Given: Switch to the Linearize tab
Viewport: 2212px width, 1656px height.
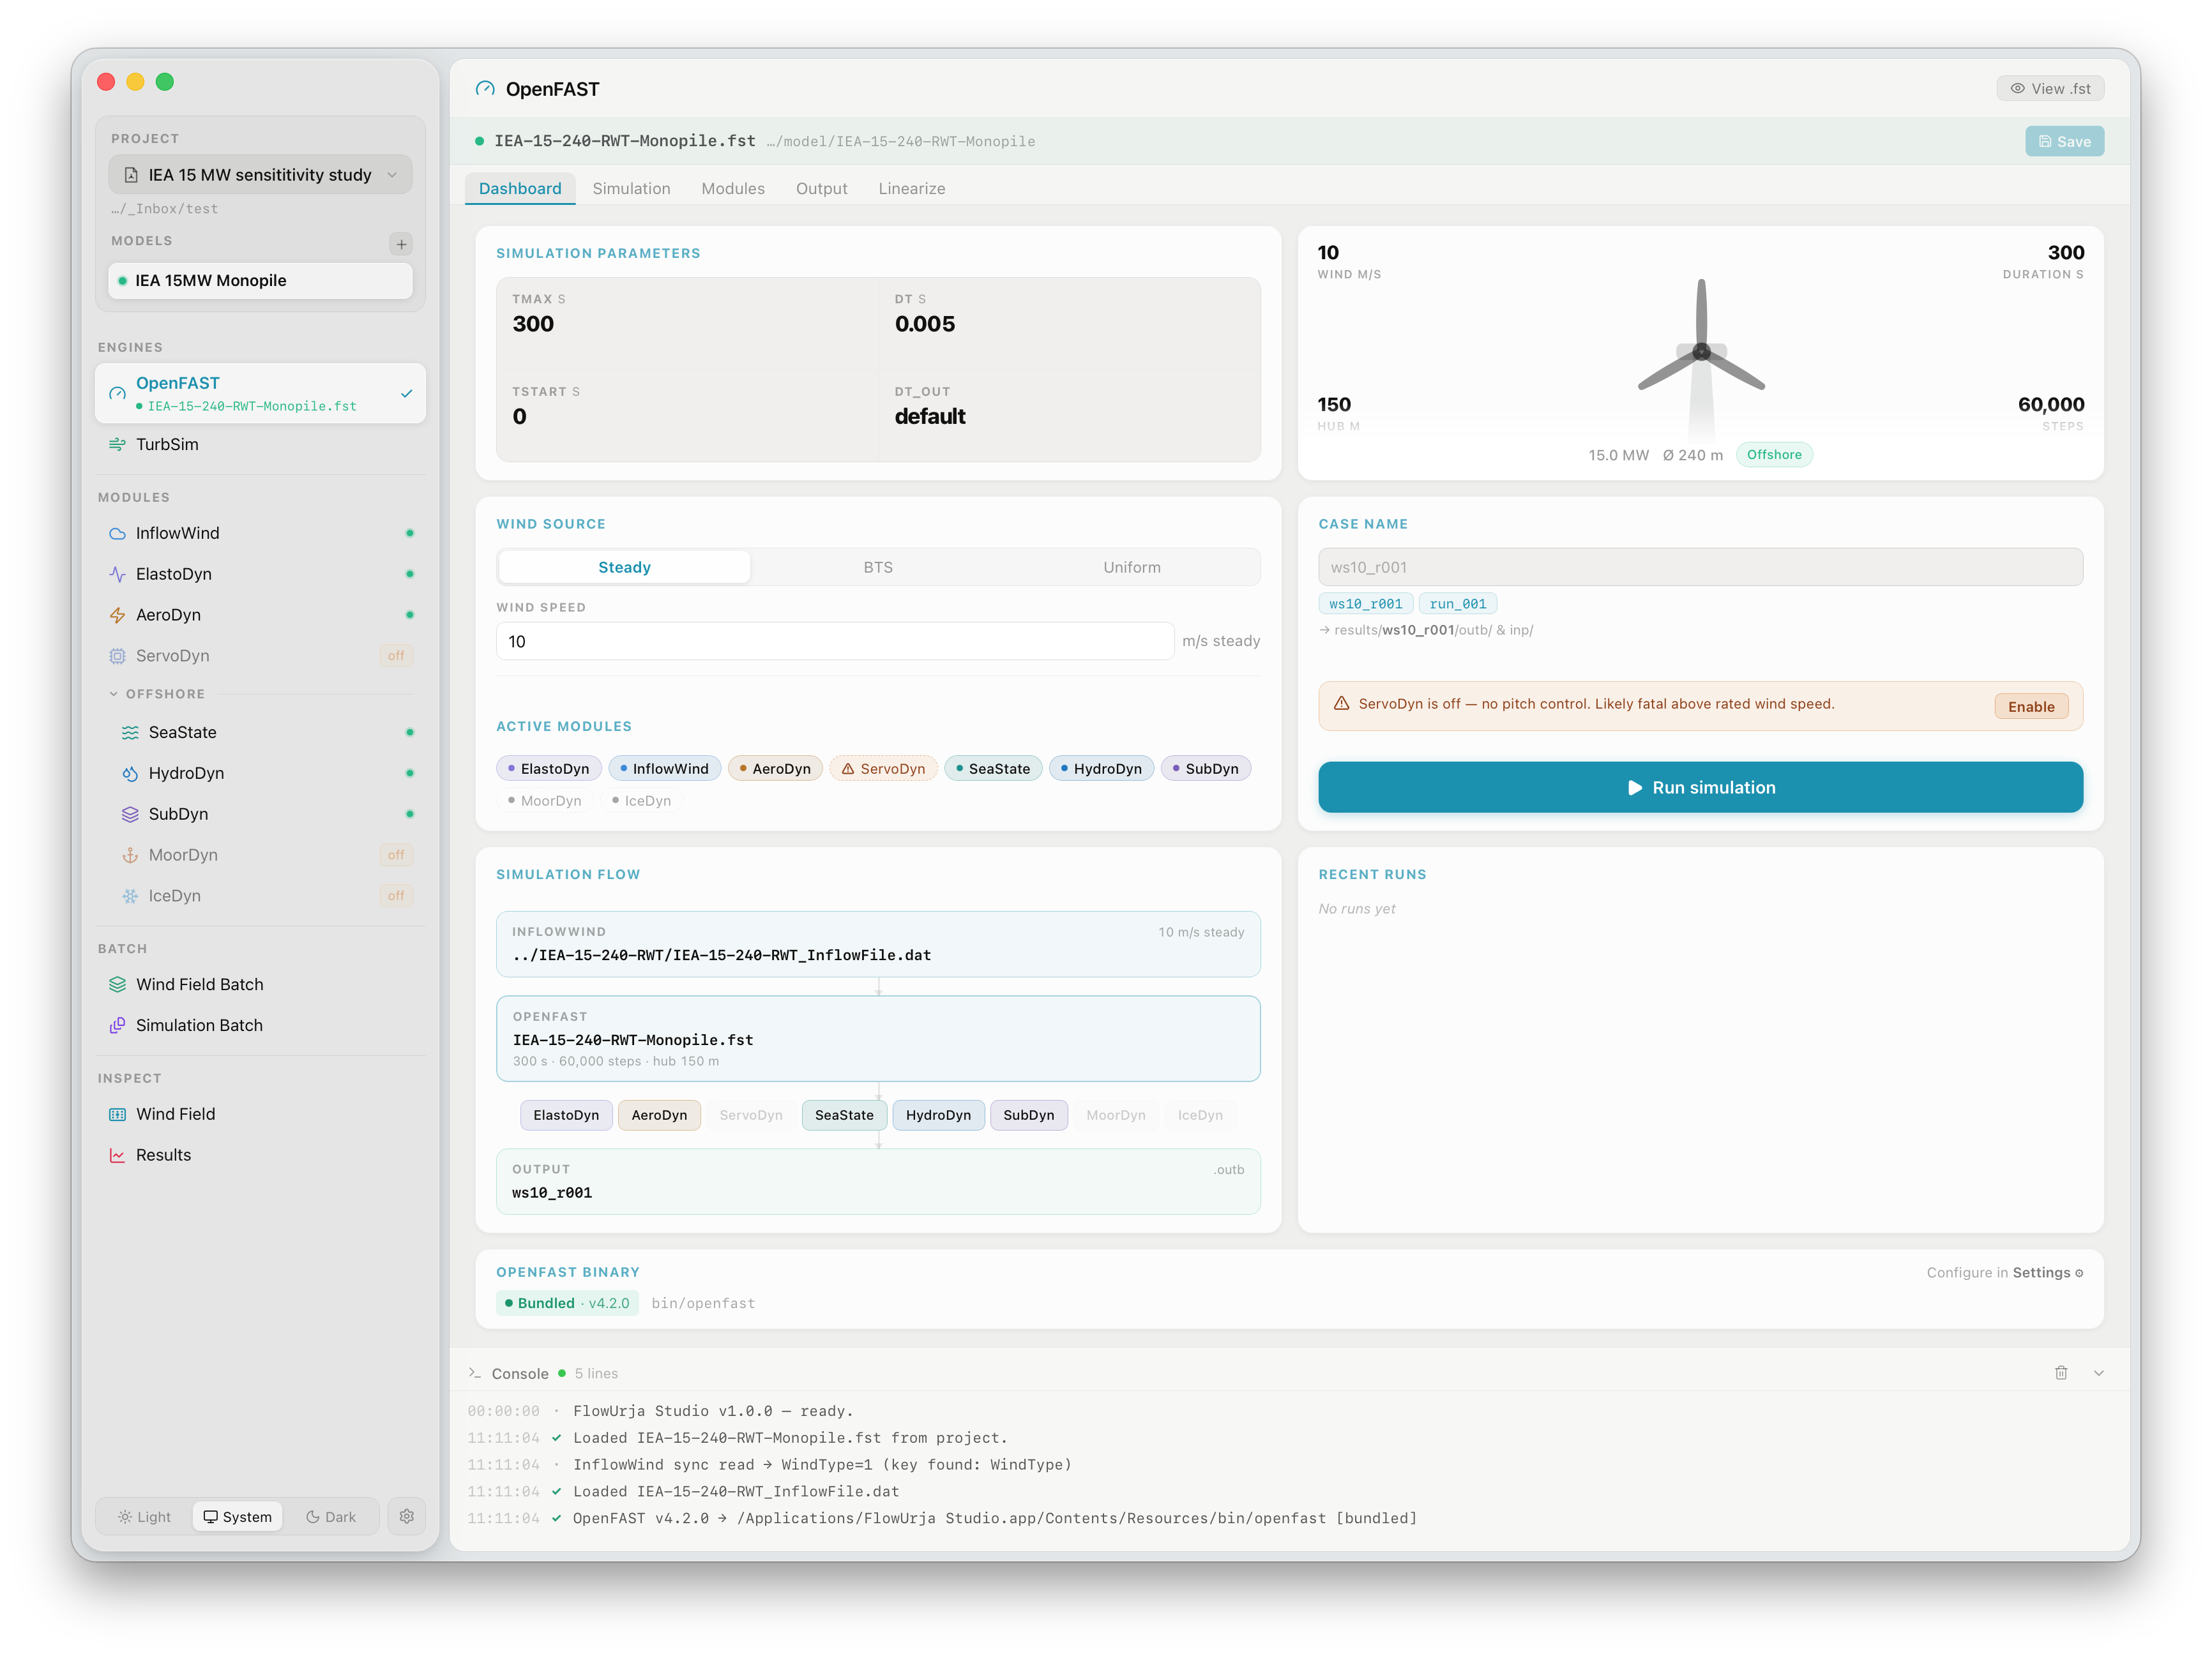Looking at the screenshot, I should [x=911, y=188].
